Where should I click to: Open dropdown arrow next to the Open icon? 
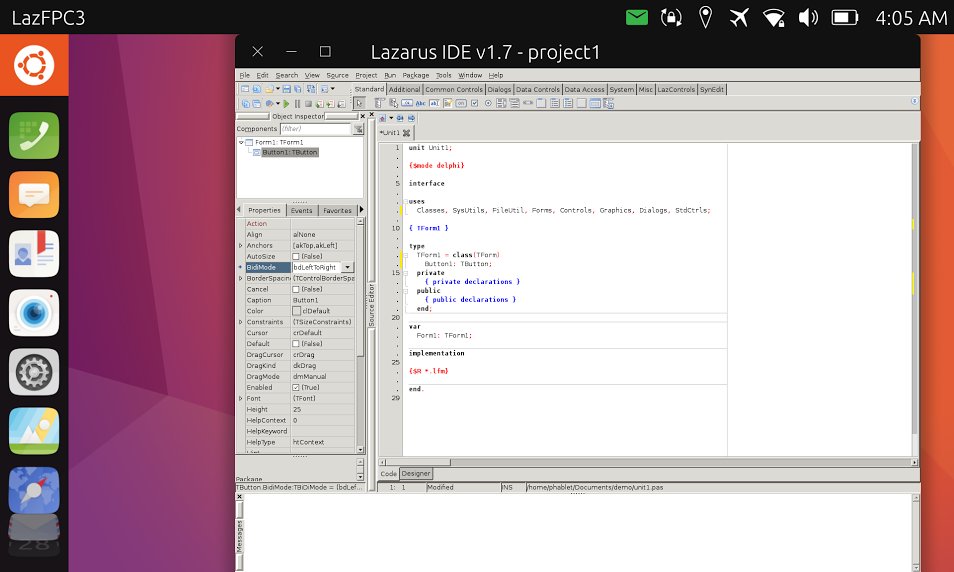[277, 89]
